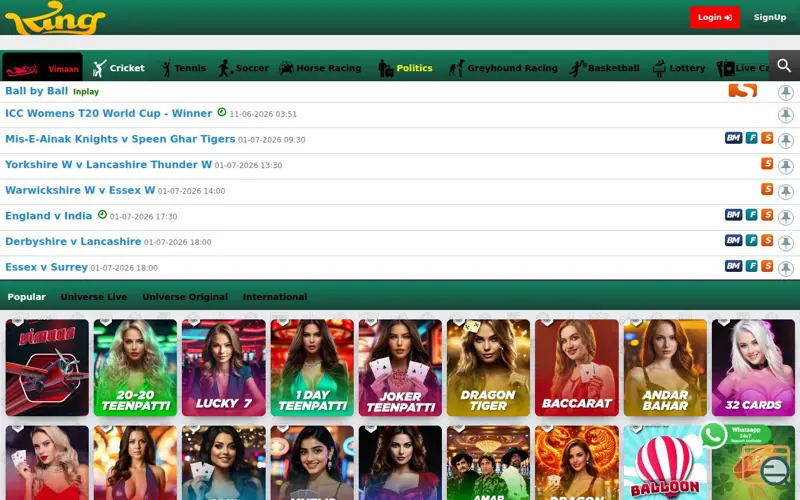Select the Tennis tab

[183, 68]
